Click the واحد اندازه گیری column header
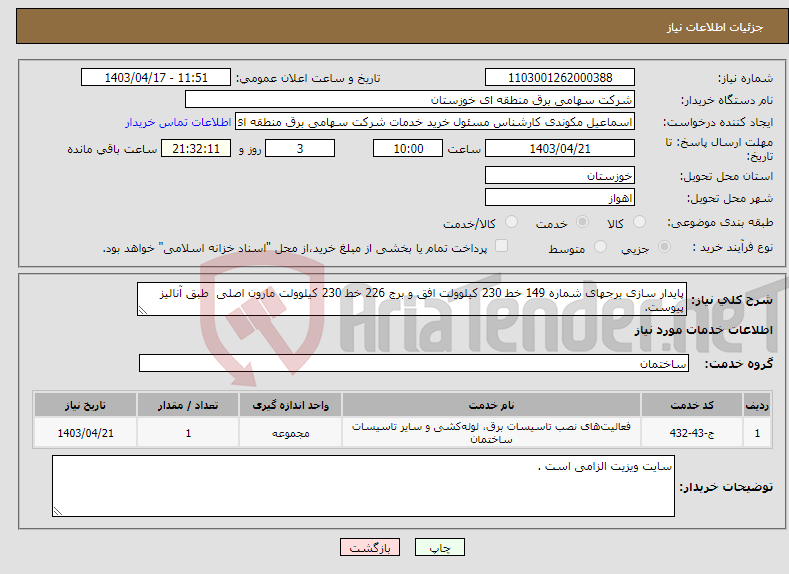Viewport: 789px width, 574px height. click(290, 405)
